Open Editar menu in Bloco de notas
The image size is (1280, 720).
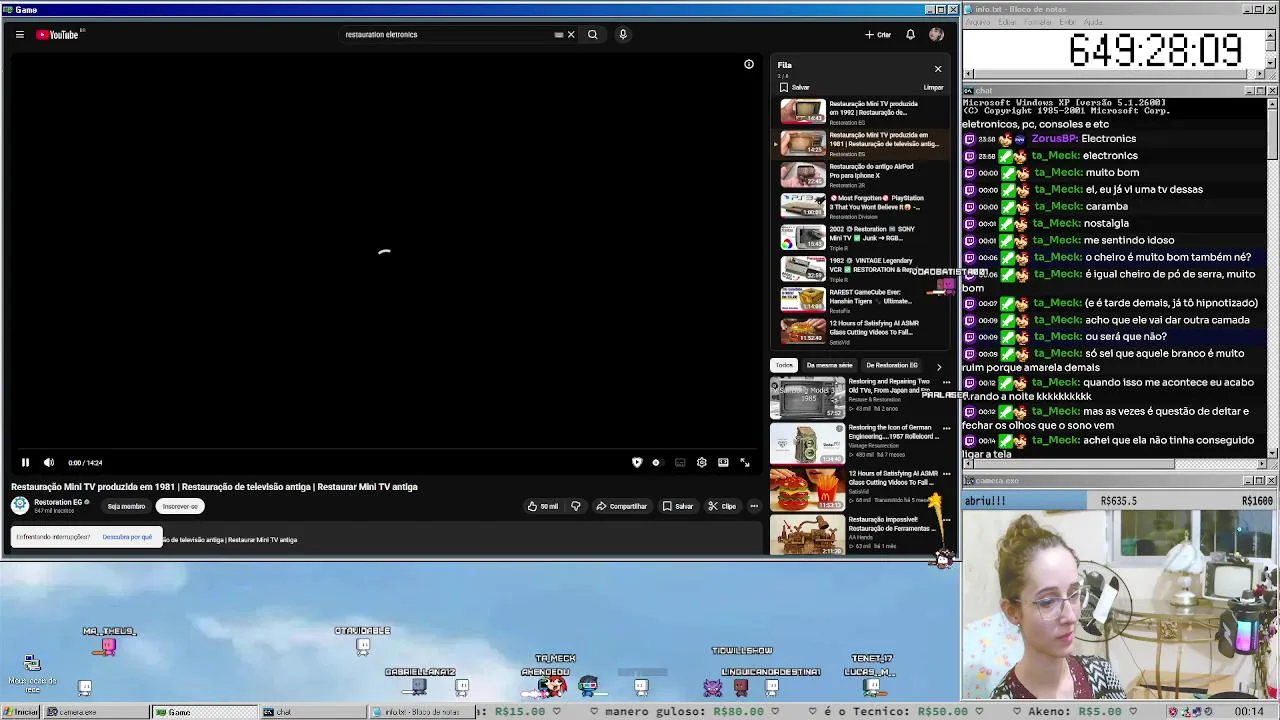pyautogui.click(x=1007, y=22)
